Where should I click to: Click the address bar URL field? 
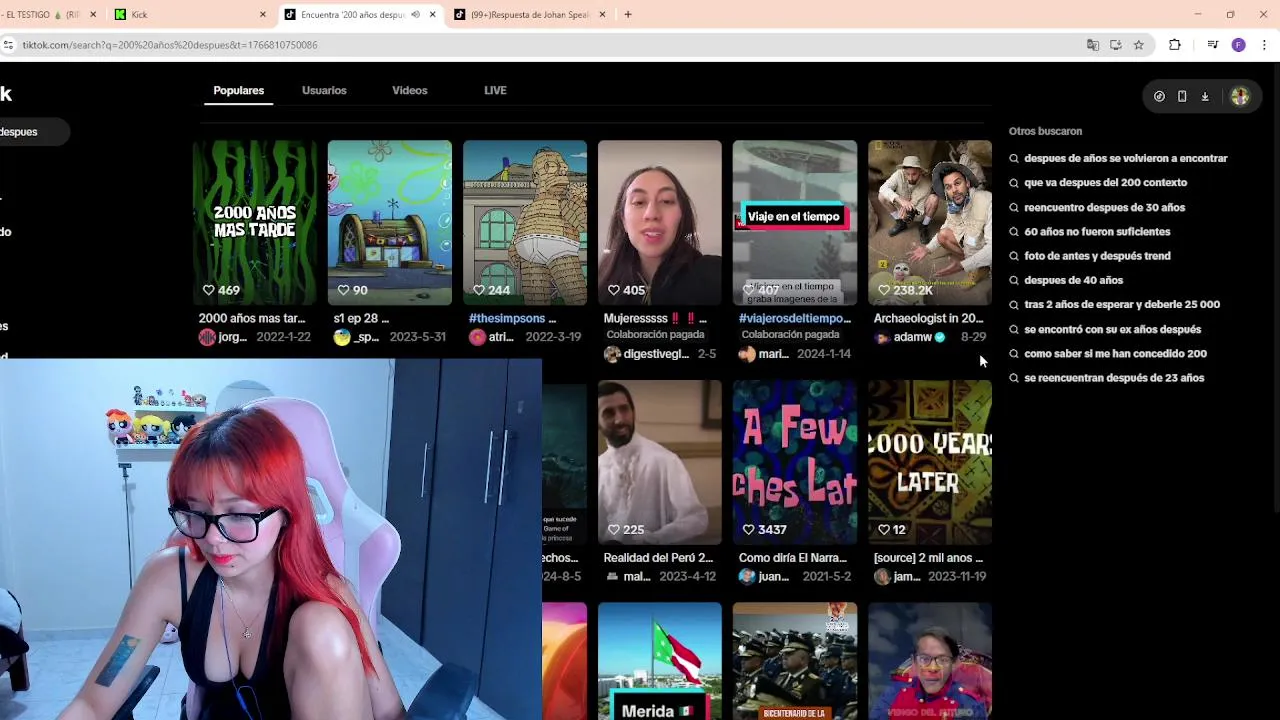(550, 45)
